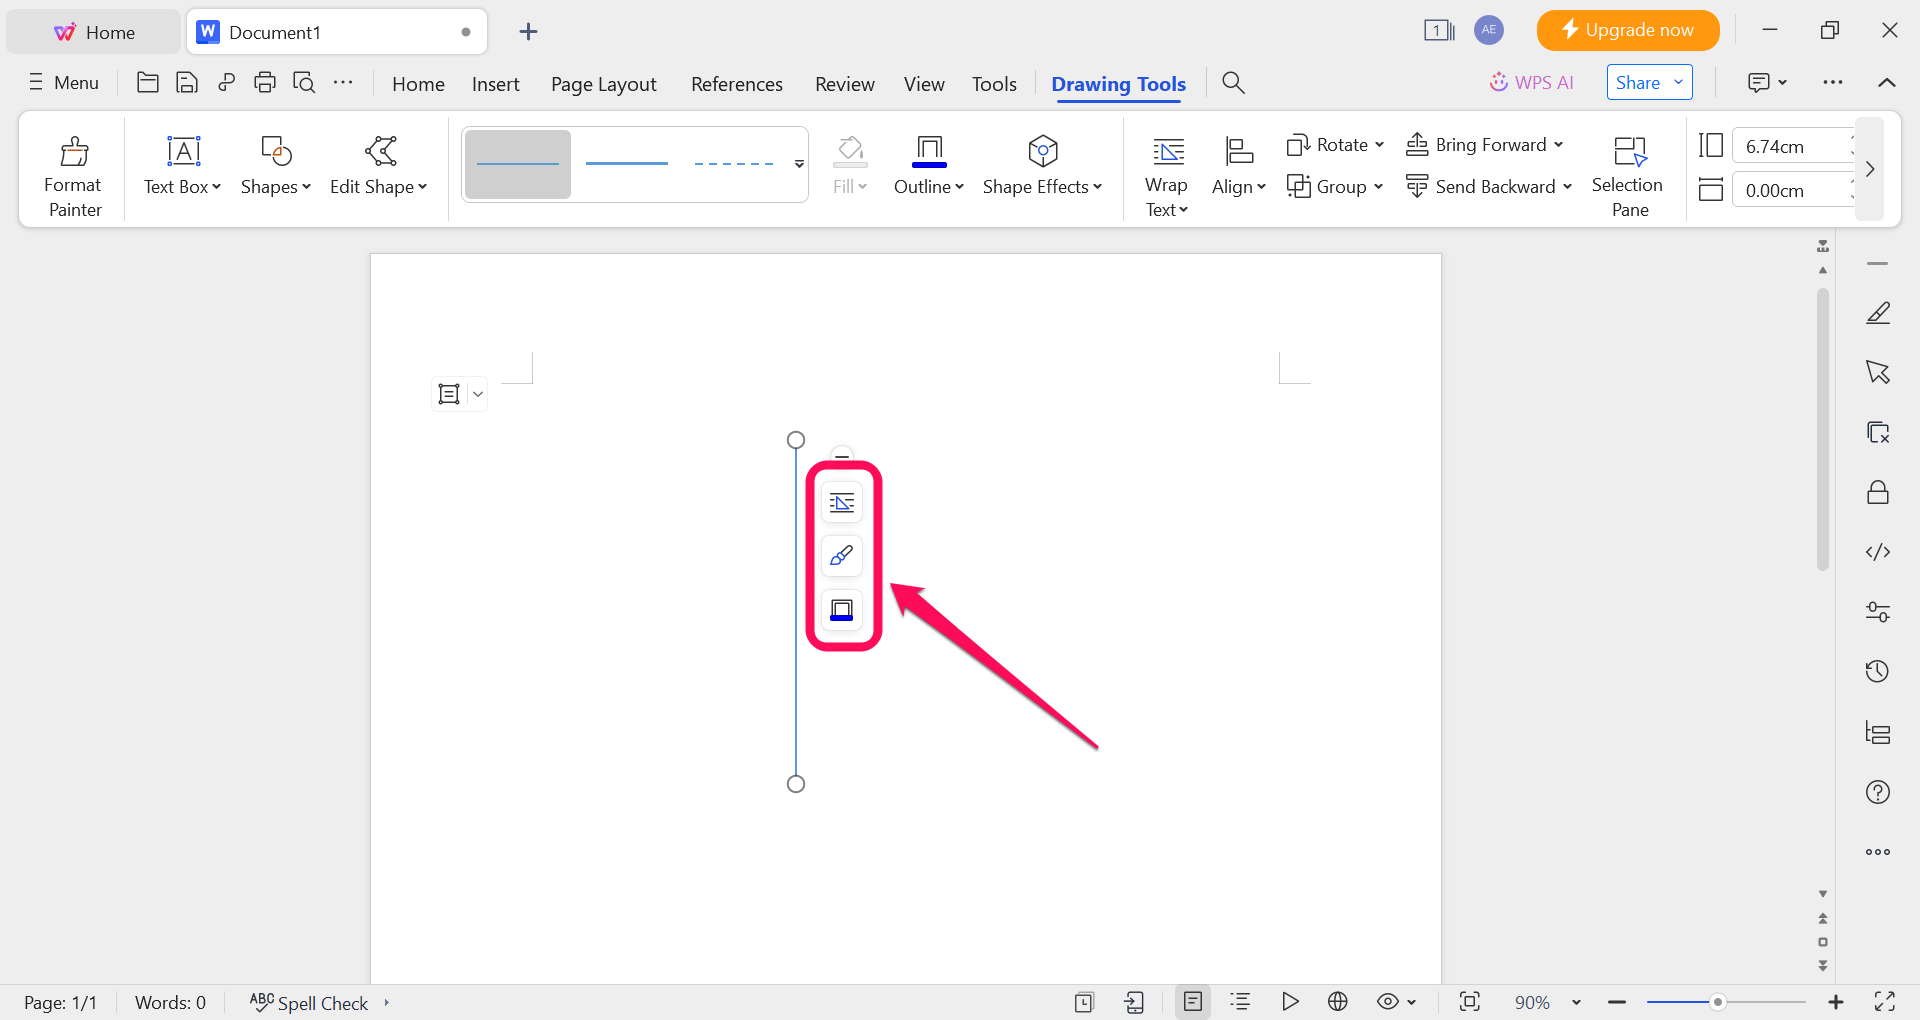Click the print icon in quick toolbar
Image resolution: width=1920 pixels, height=1020 pixels.
265,83
